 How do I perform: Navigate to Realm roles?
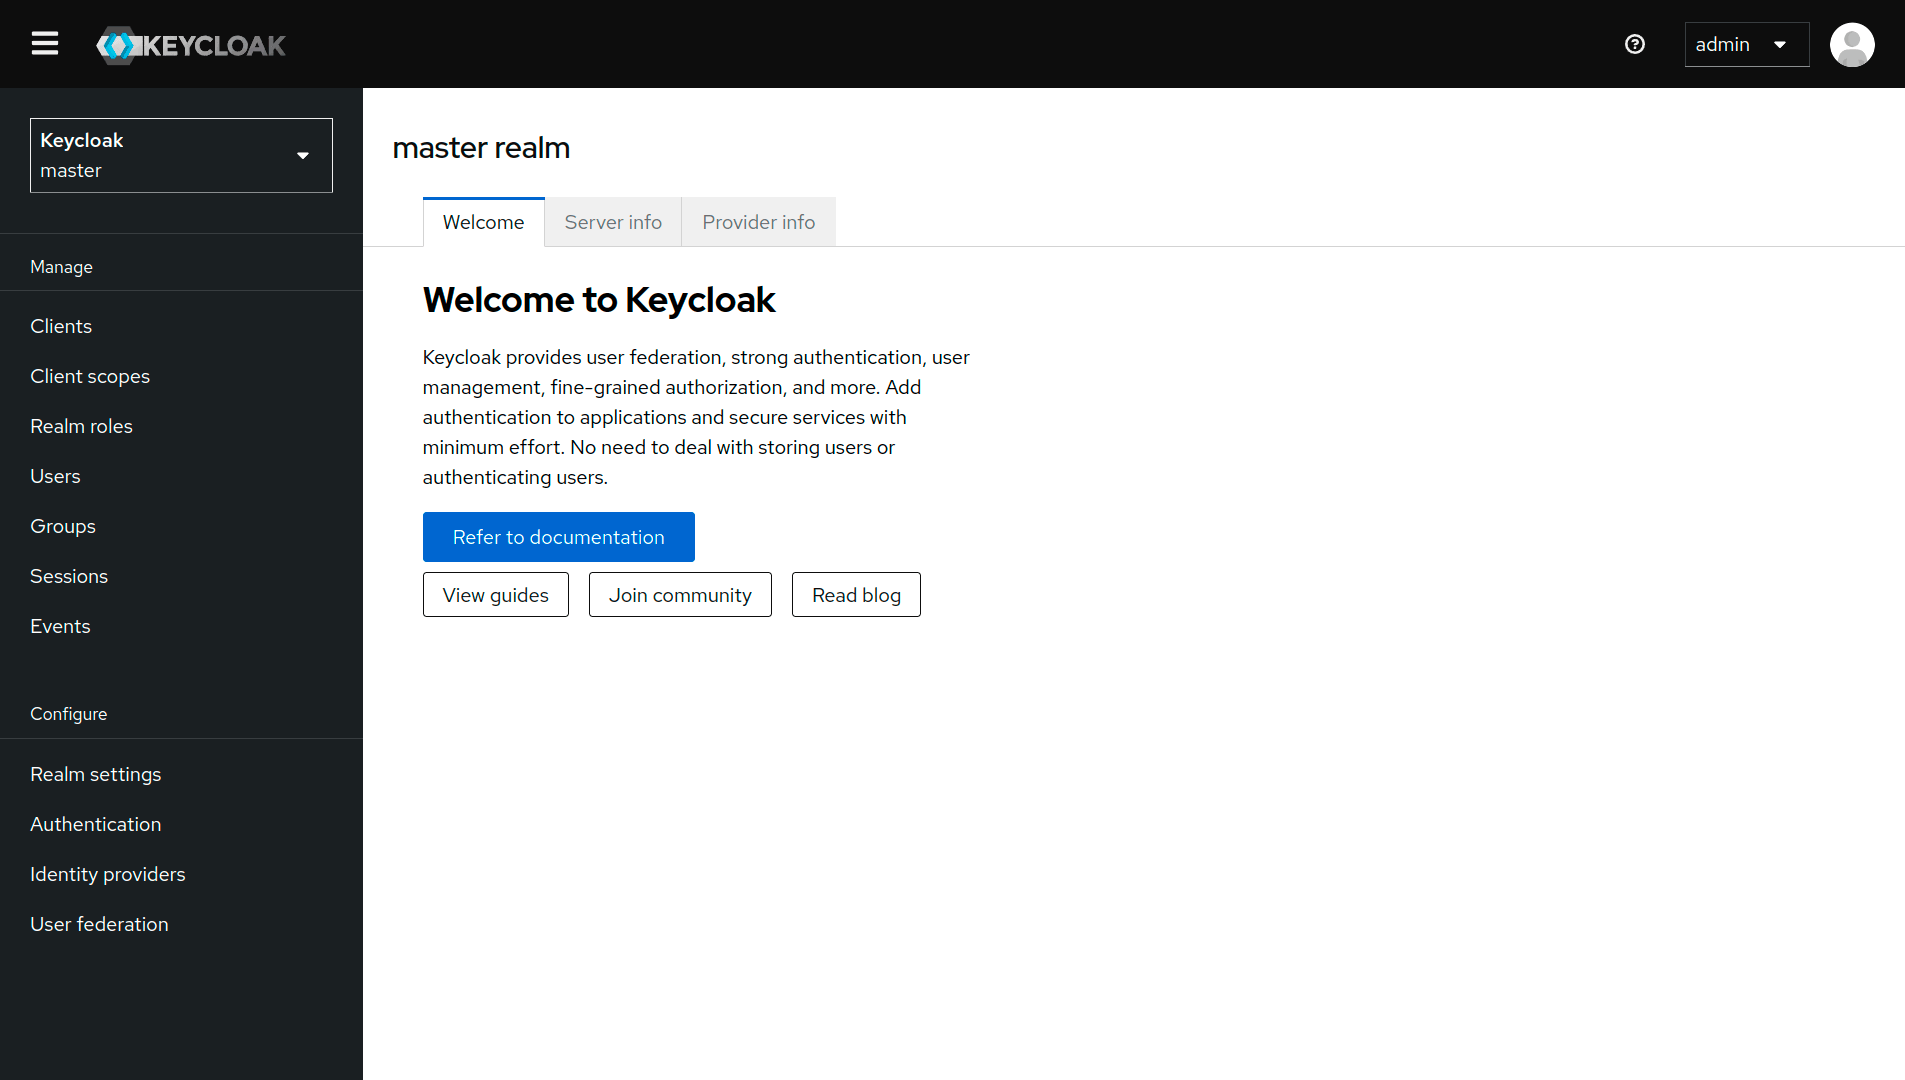point(81,426)
